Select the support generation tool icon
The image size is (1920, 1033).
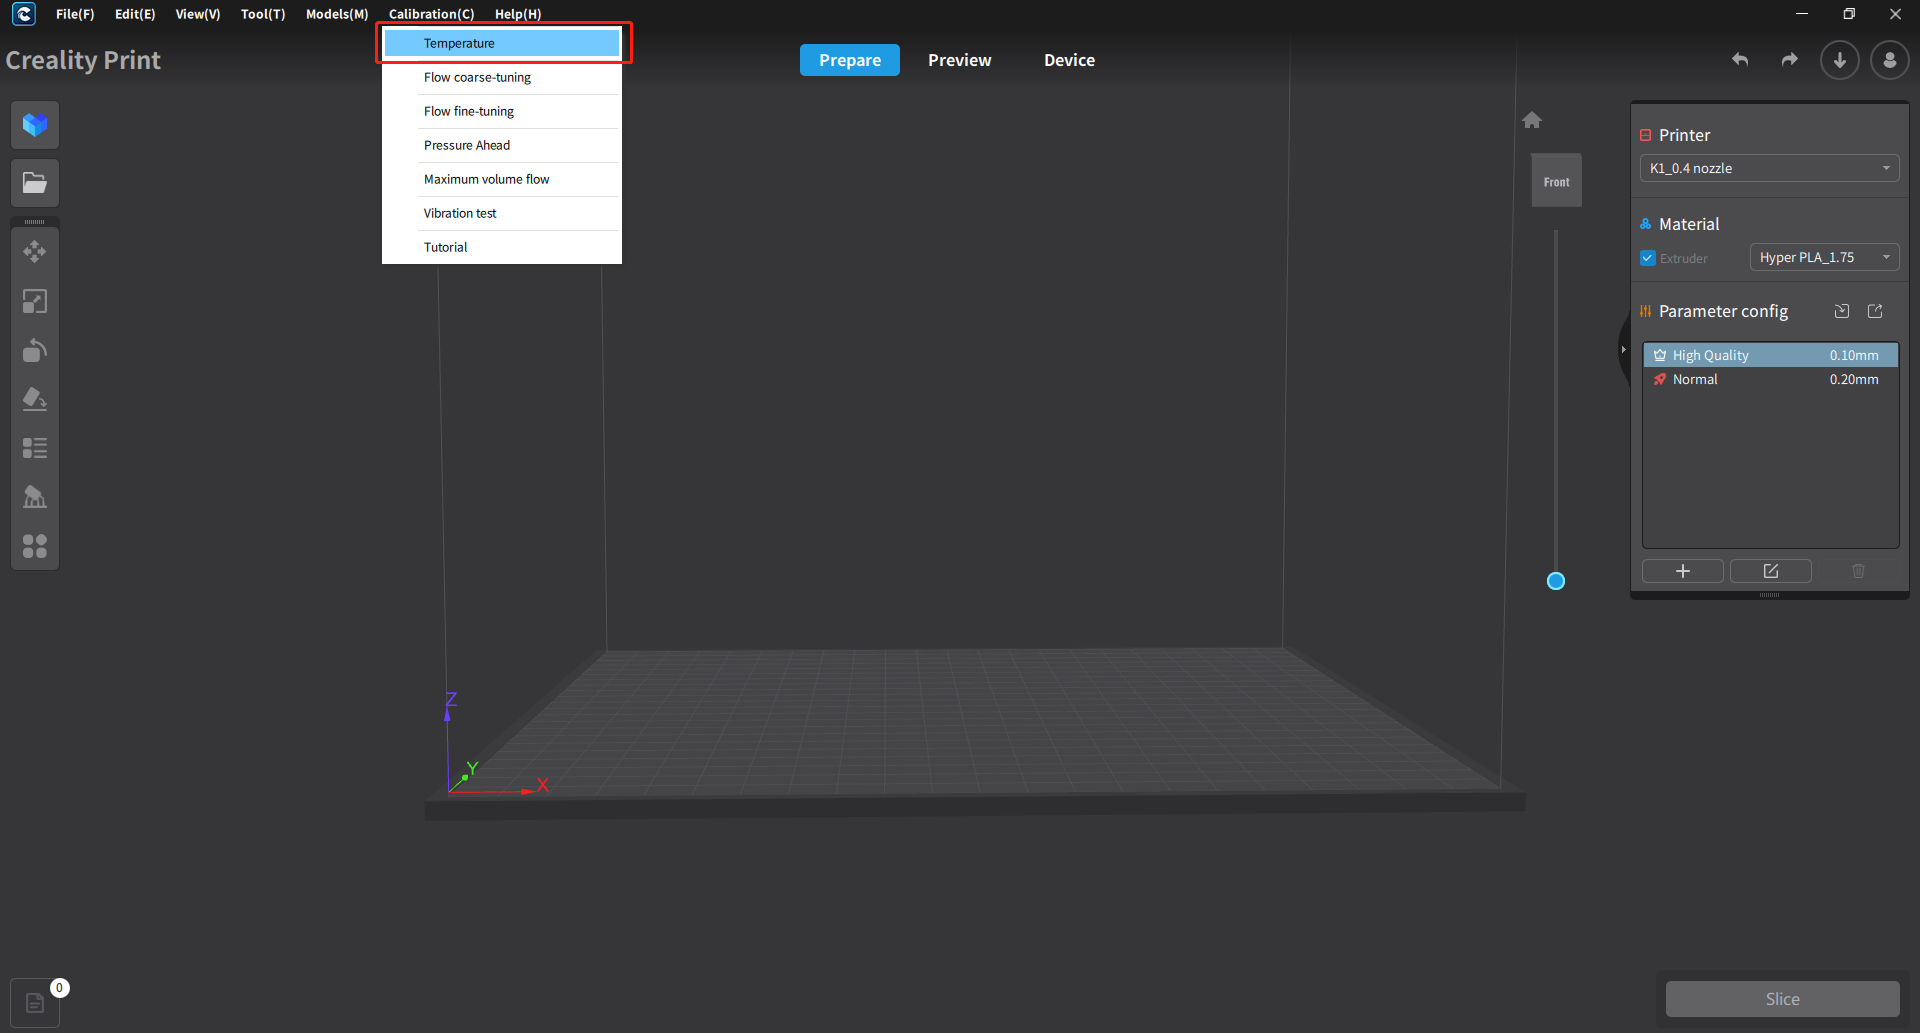pos(35,497)
